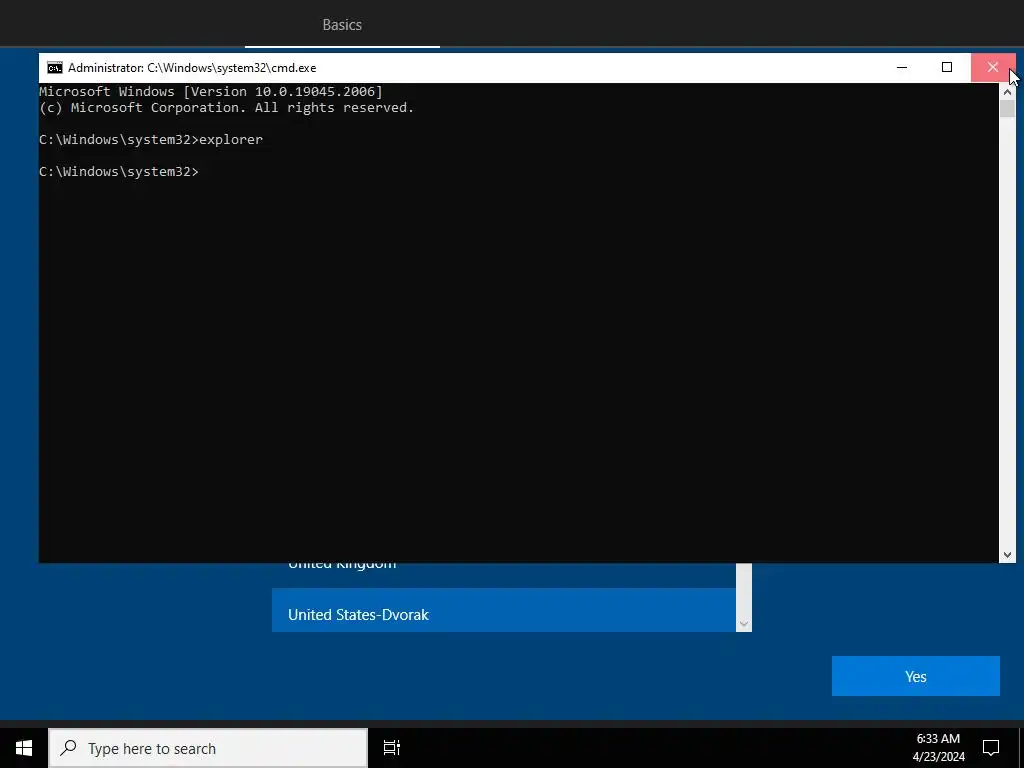Click the cmd.exe icon in title bar
This screenshot has height=768, width=1024.
pos(55,68)
